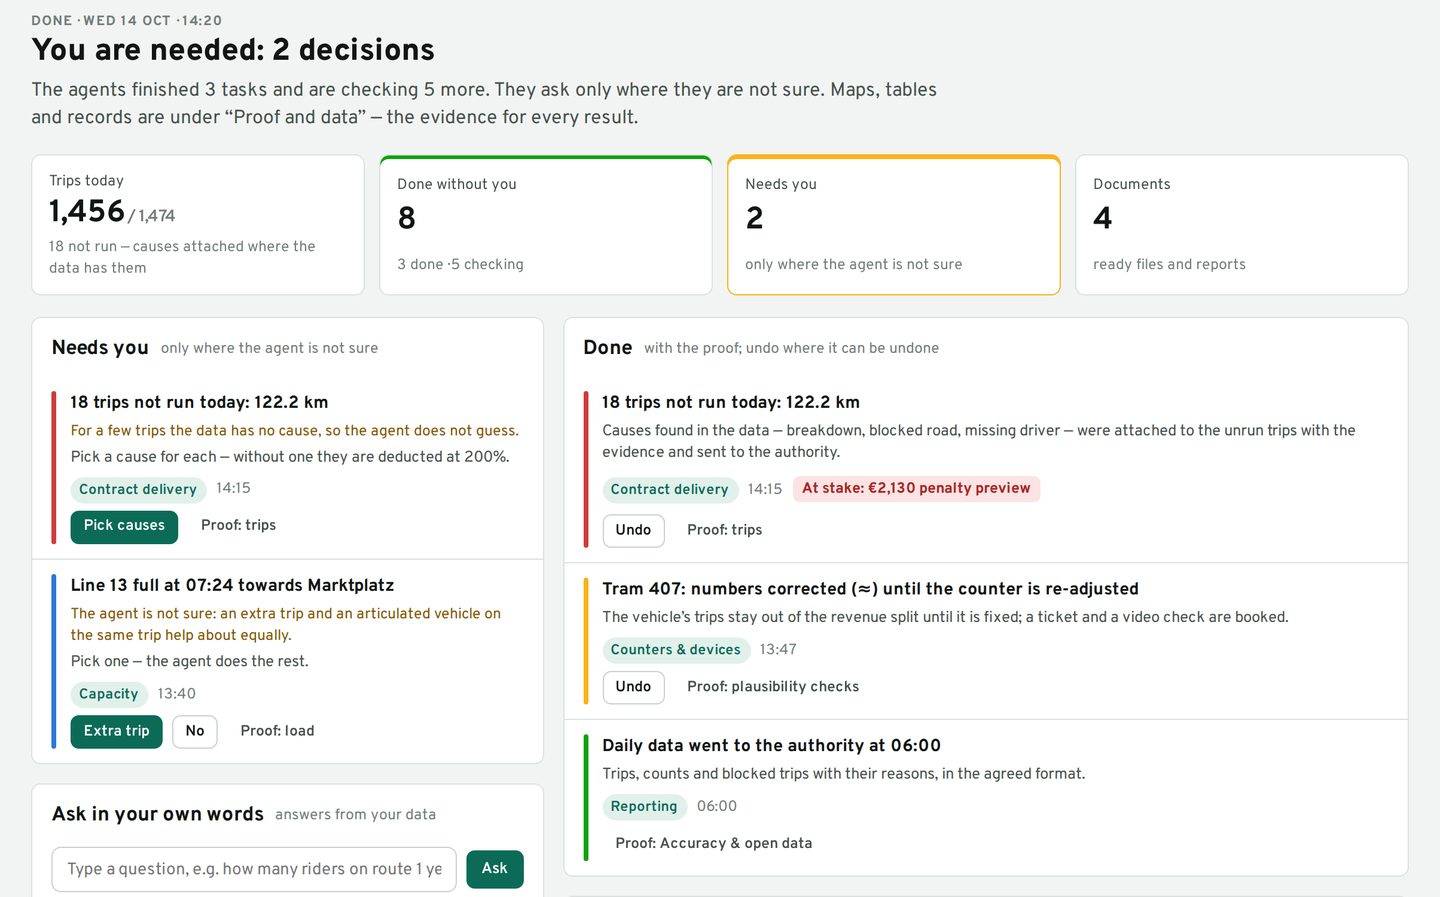Screen dimensions: 1440x897
Task: Click the 'Needs you' panel heading
Action: pyautogui.click(x=100, y=348)
